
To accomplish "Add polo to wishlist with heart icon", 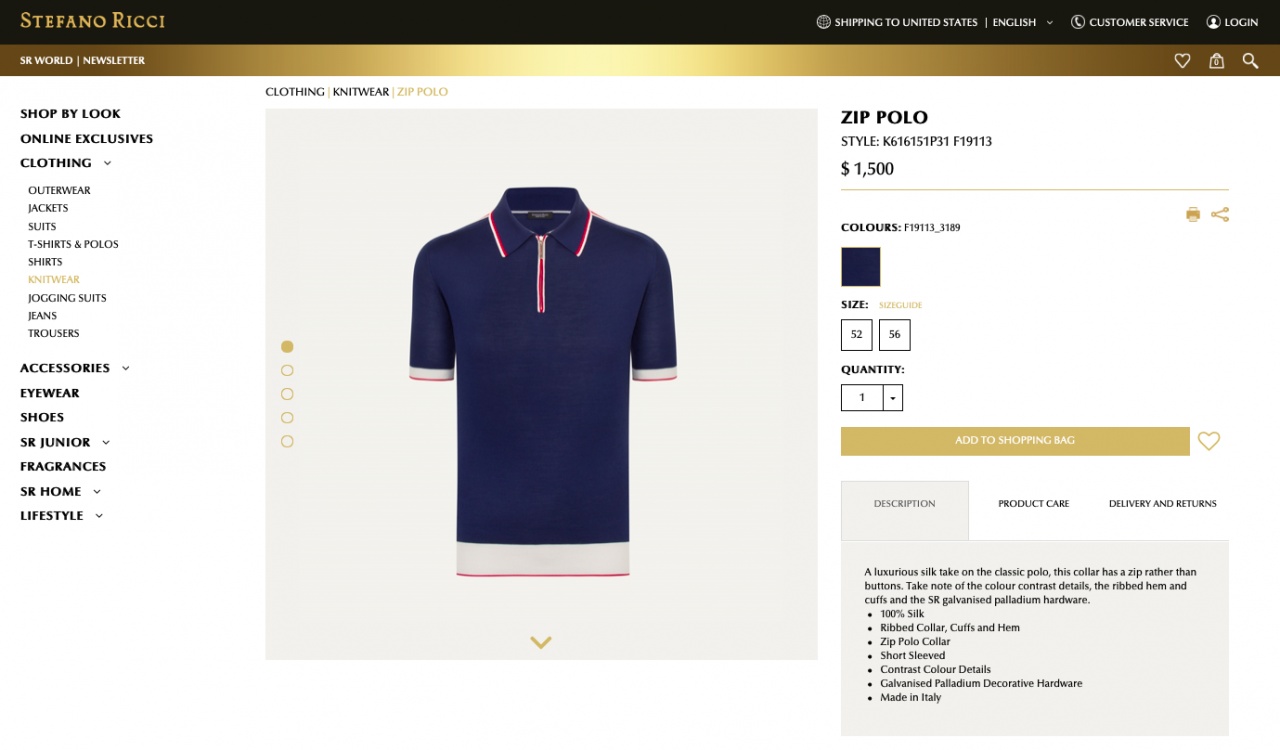I will (1209, 441).
